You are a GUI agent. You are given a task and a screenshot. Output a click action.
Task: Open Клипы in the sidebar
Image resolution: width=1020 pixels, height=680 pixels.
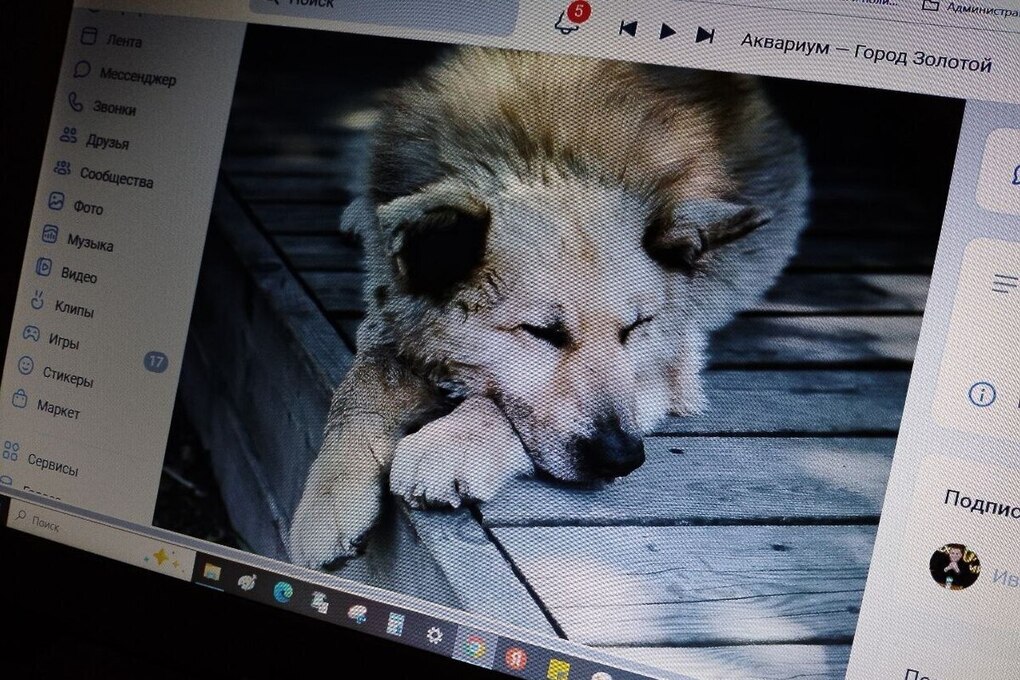[73, 309]
